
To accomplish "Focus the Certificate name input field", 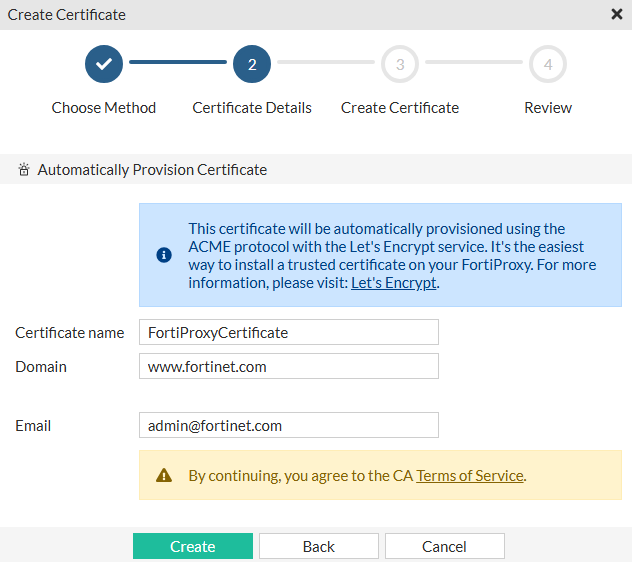I will [288, 332].
